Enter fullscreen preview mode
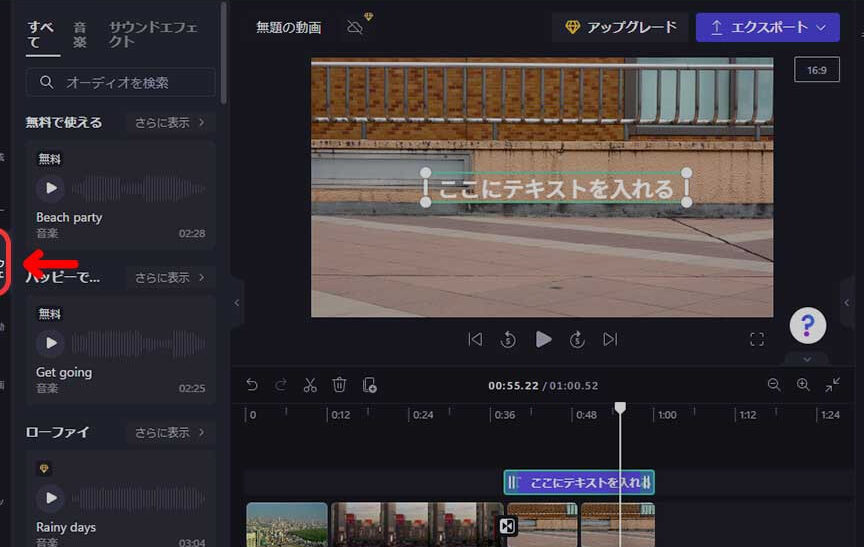The width and height of the screenshot is (864, 547). pyautogui.click(x=757, y=339)
